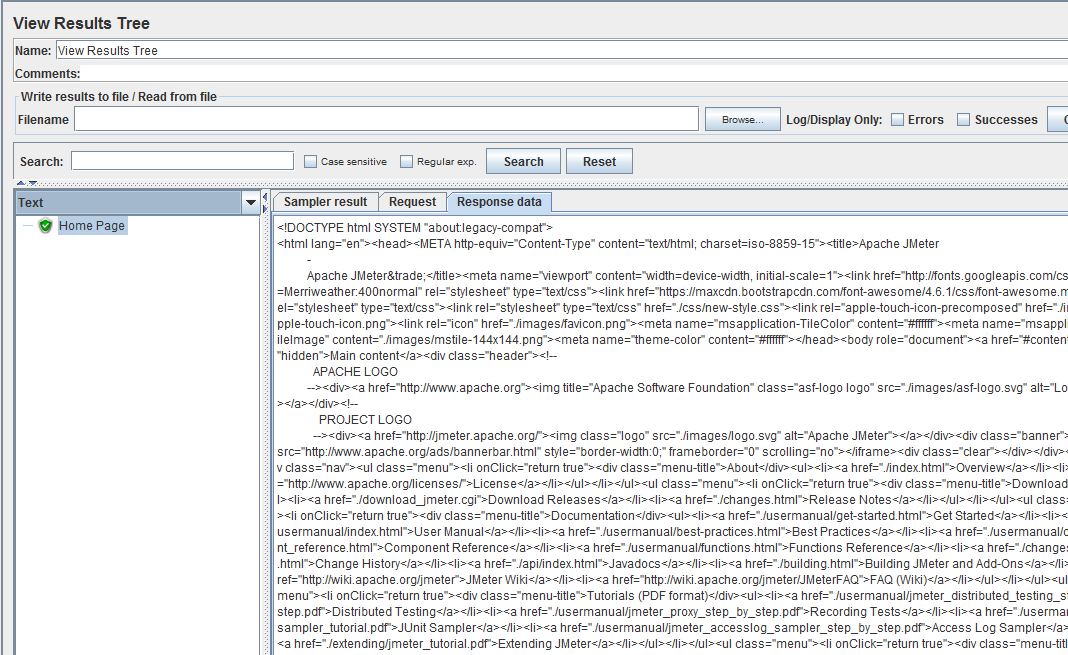Screen dimensions: 1068x655
Task: Select the Home Page result in the tree
Action: click(x=92, y=225)
